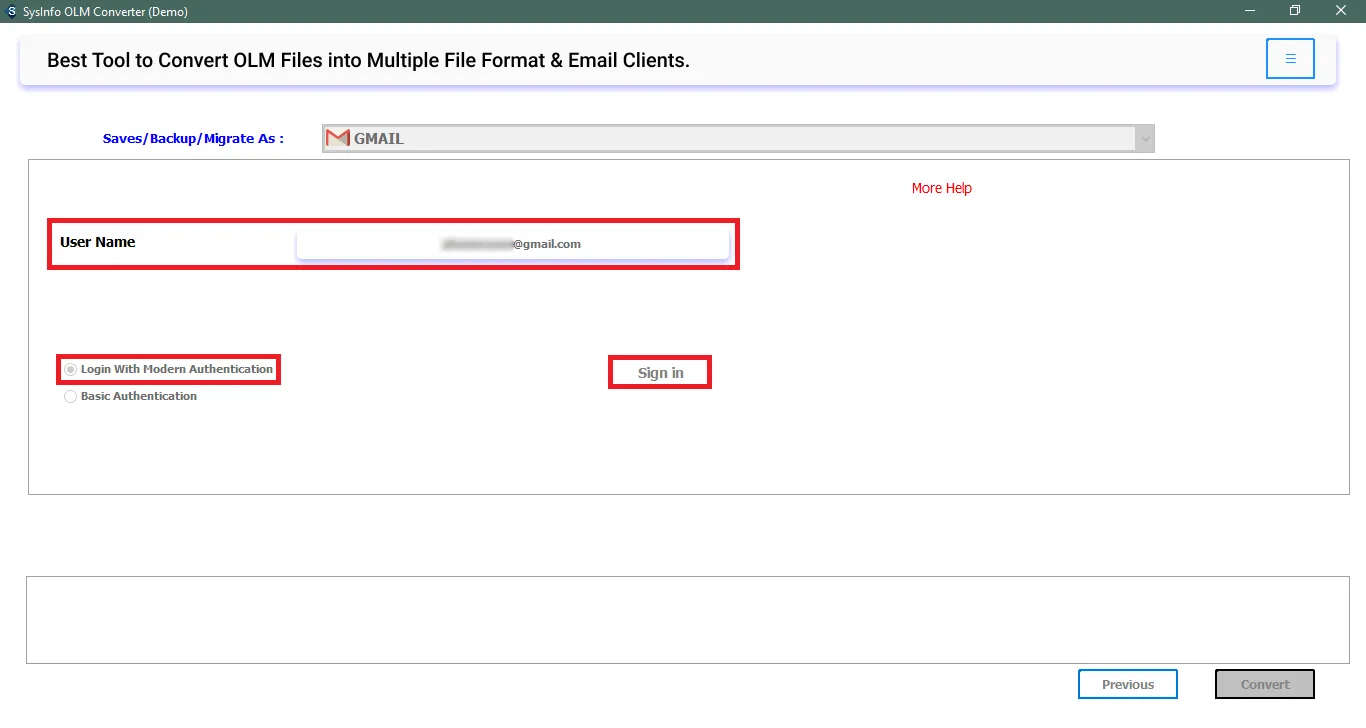Open the GMAIL format combo box

[738, 139]
